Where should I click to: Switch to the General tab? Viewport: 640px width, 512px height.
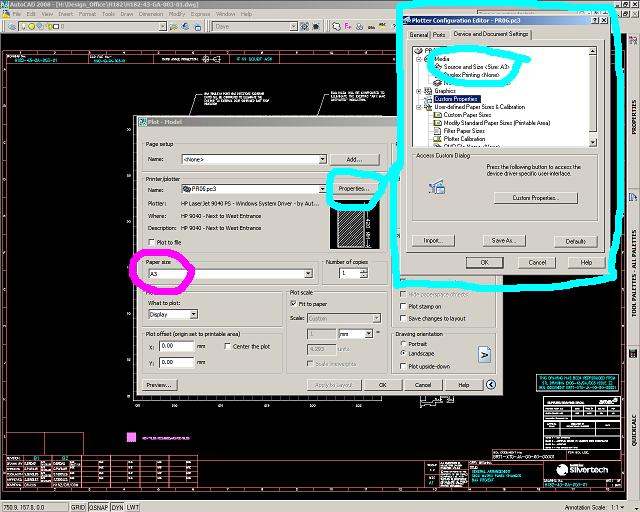[x=418, y=35]
